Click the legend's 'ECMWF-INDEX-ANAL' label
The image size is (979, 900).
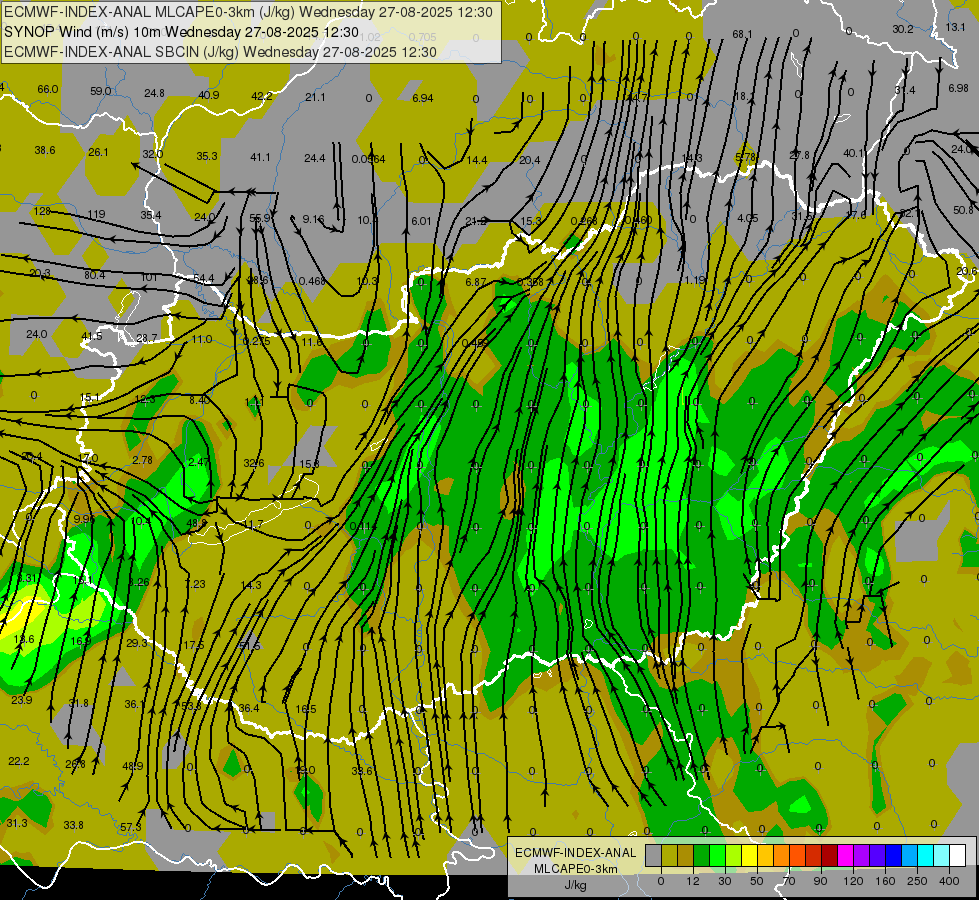tap(576, 853)
